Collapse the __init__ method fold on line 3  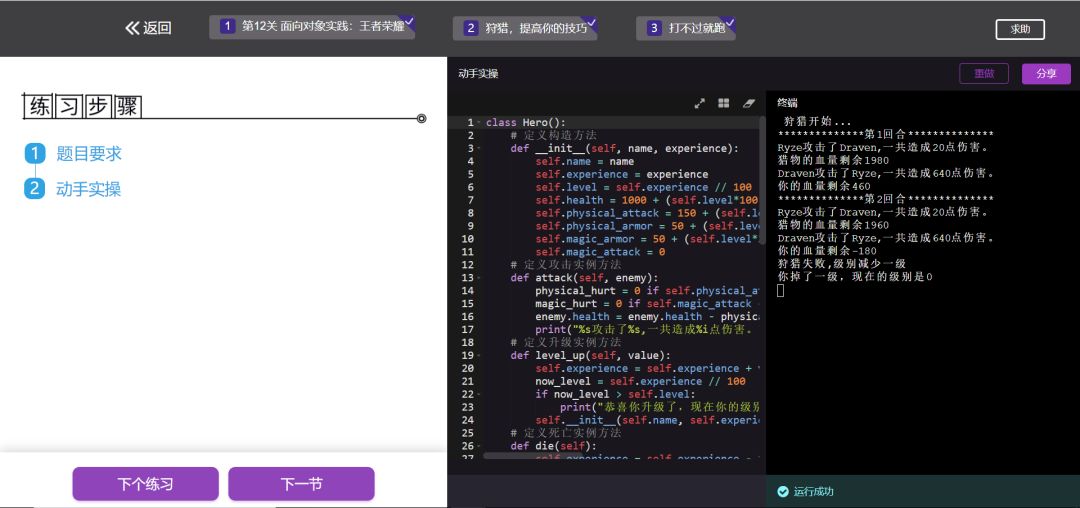(x=480, y=149)
